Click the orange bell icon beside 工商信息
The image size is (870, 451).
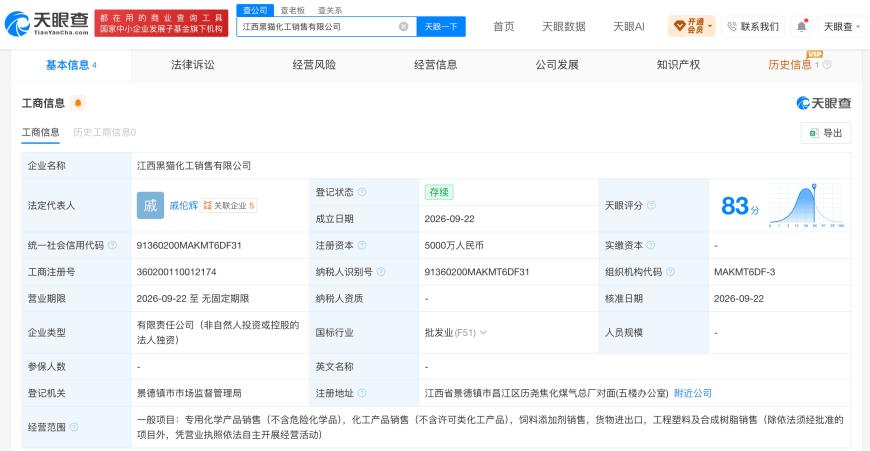click(x=78, y=103)
